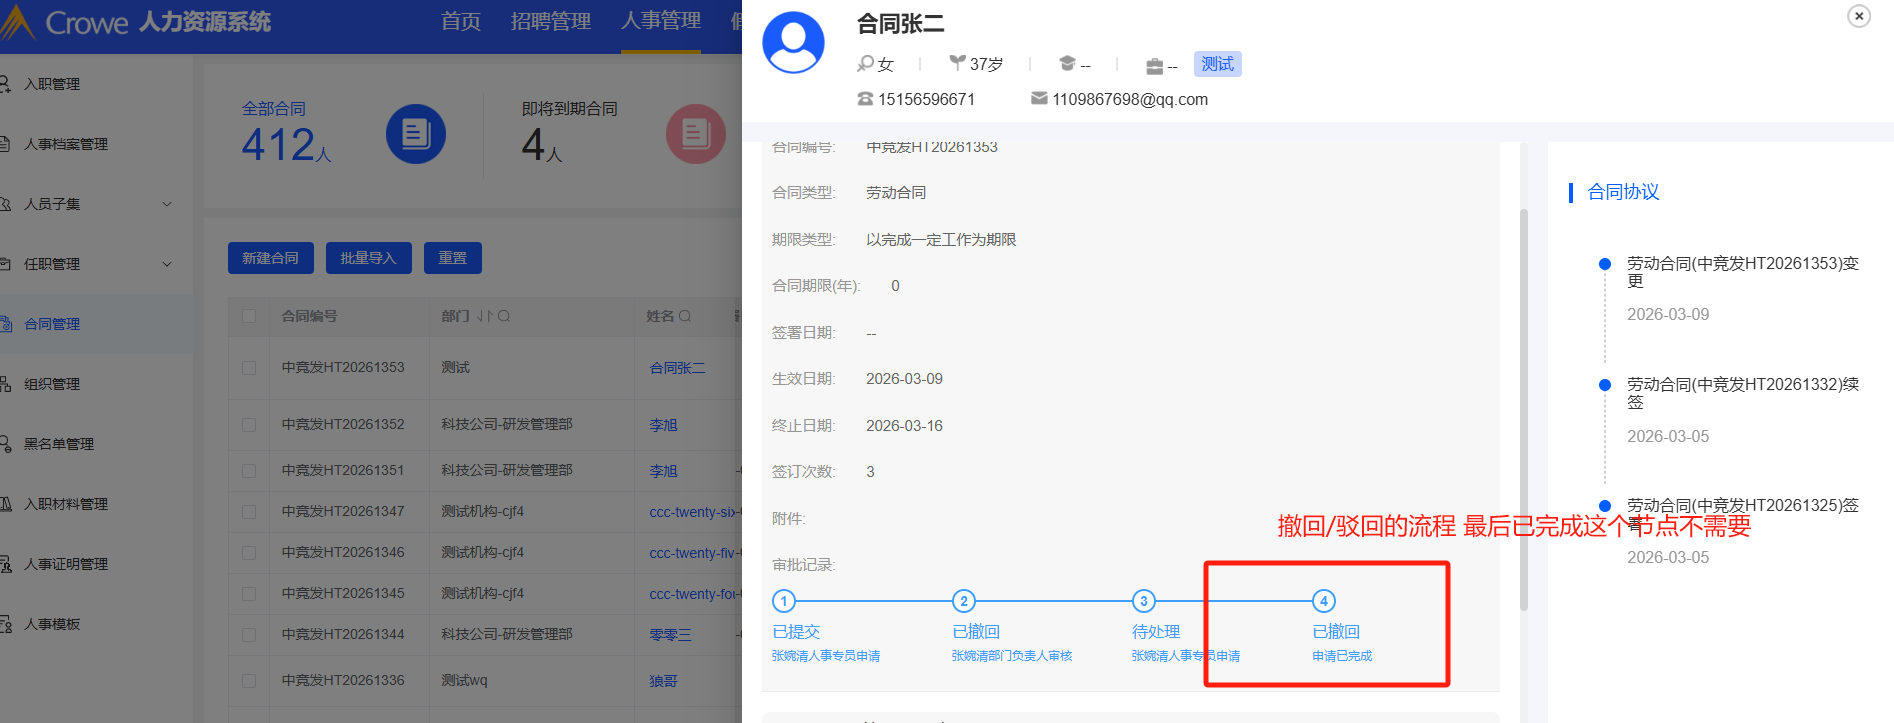Image resolution: width=1894 pixels, height=723 pixels.
Task: Click the envelope icon next to email
Action: point(1039,99)
